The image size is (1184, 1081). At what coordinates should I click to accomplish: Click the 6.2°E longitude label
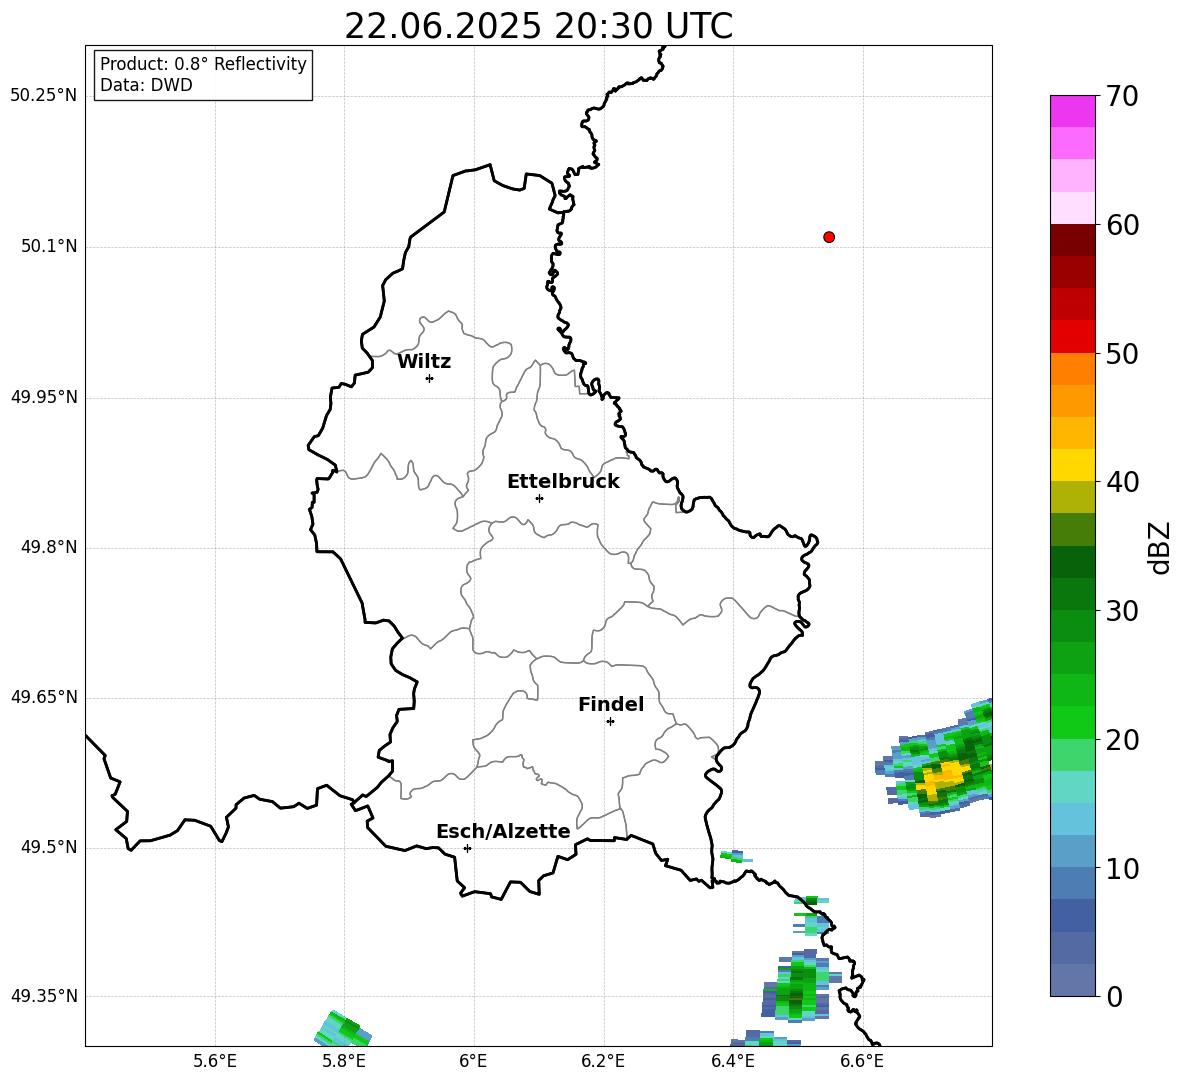coord(603,1061)
